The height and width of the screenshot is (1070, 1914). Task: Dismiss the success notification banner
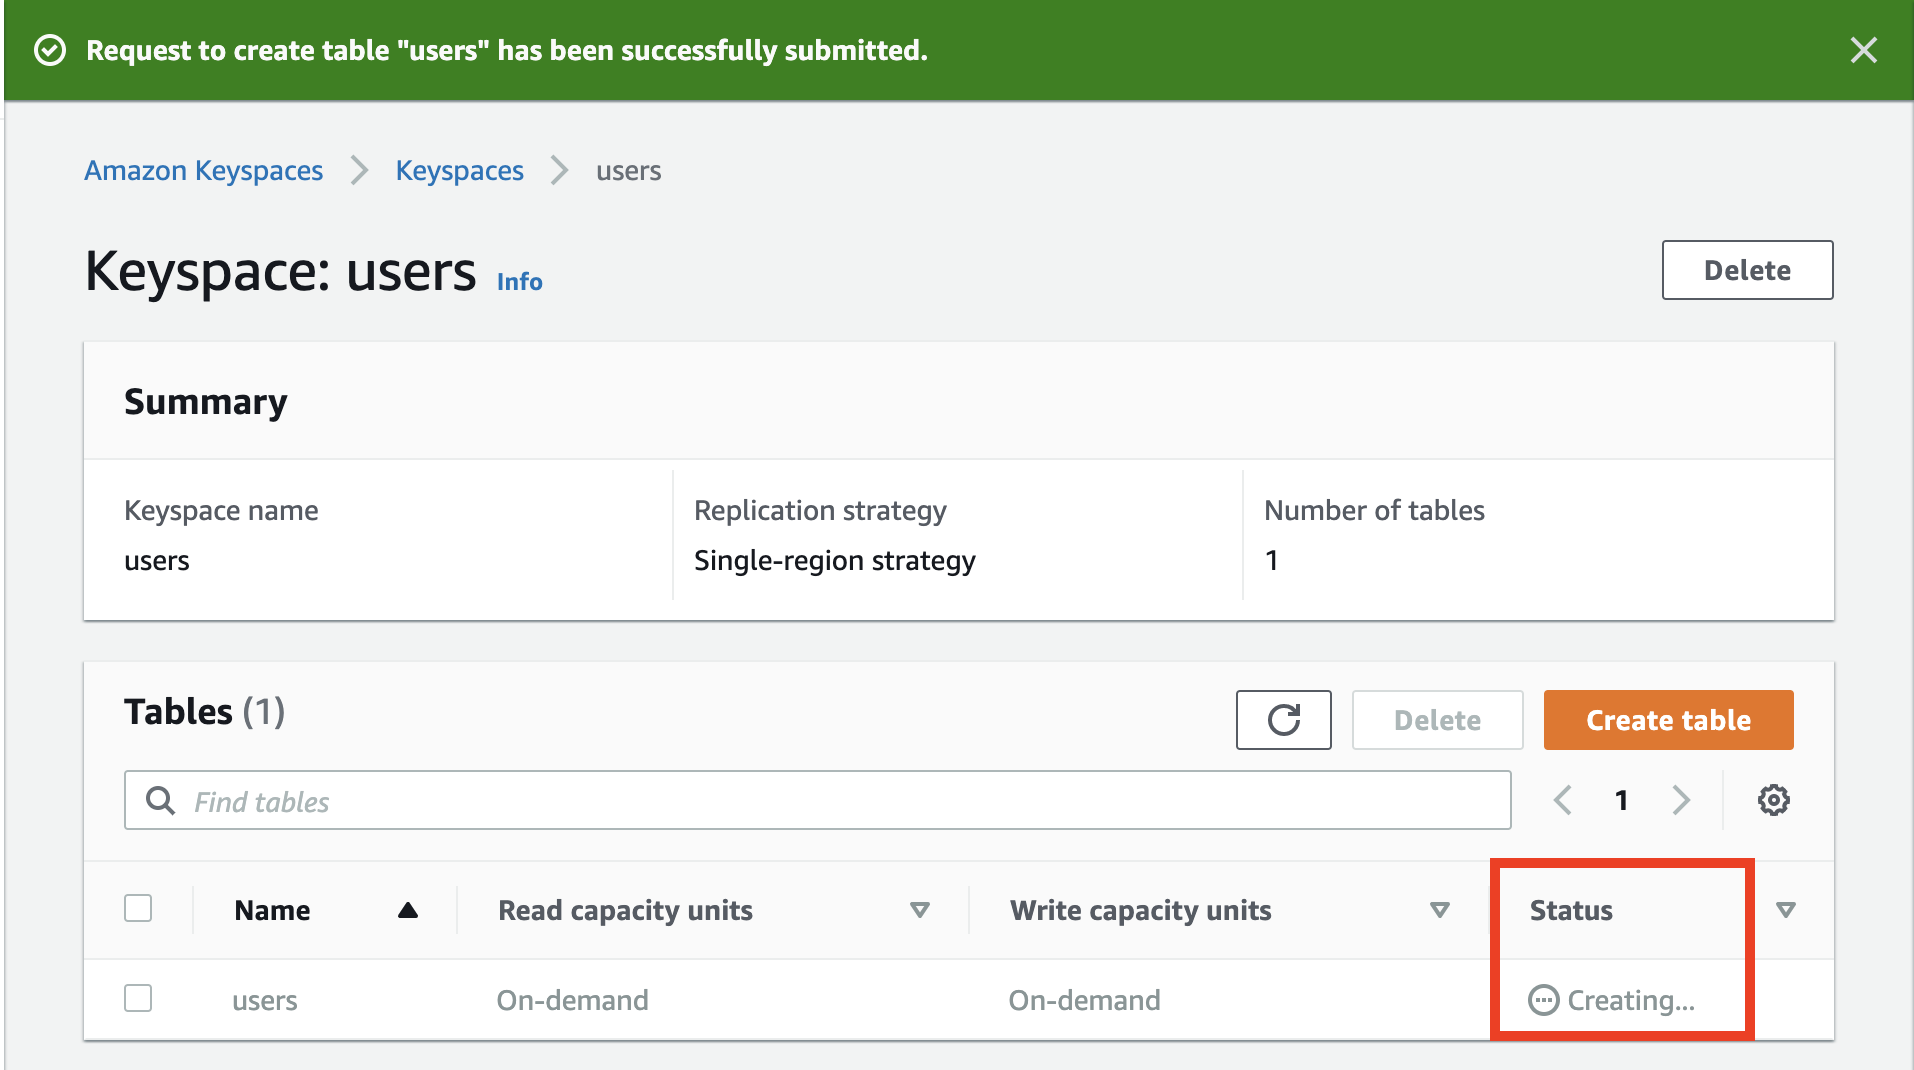[x=1864, y=50]
